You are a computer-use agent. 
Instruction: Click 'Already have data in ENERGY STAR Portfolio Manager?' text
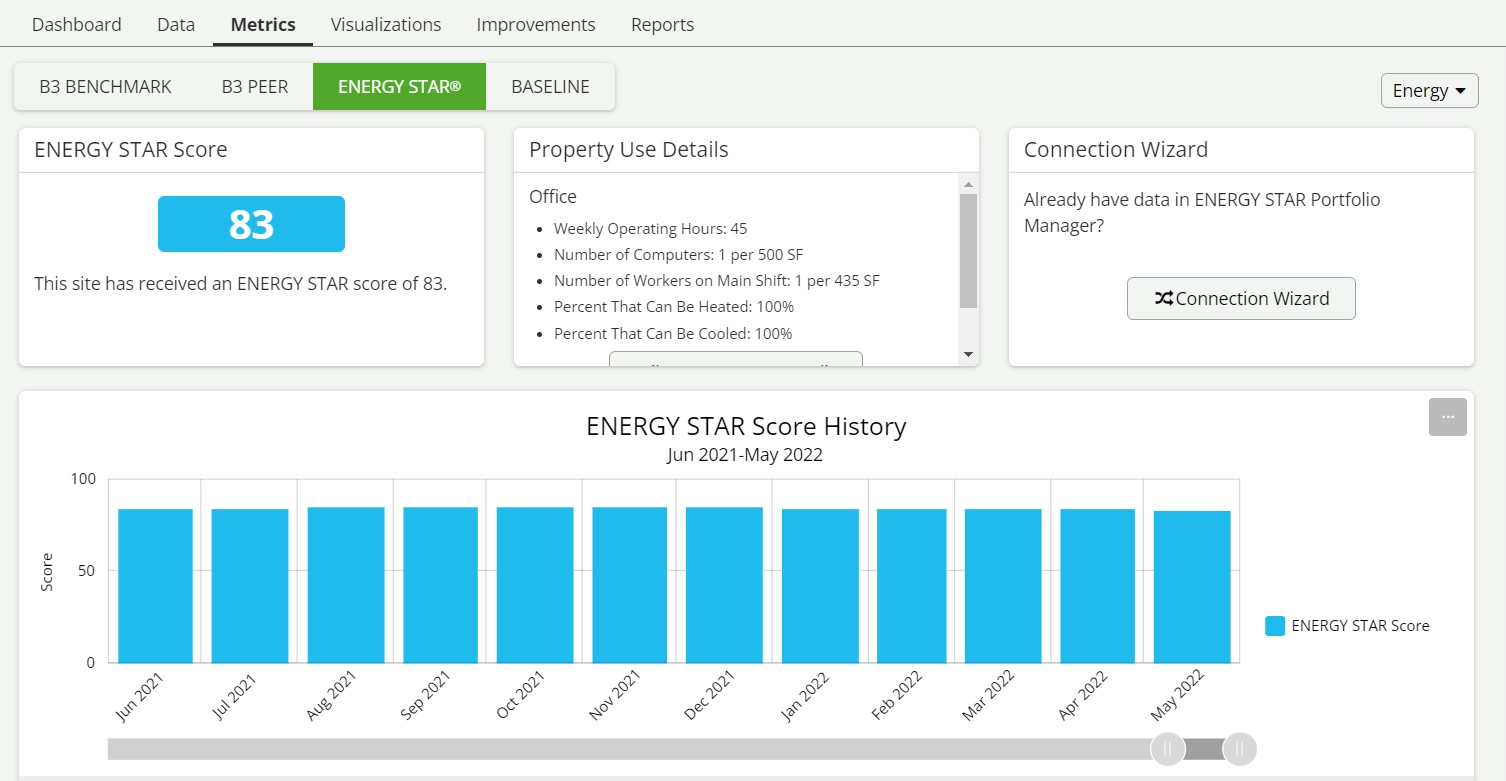pos(1202,213)
